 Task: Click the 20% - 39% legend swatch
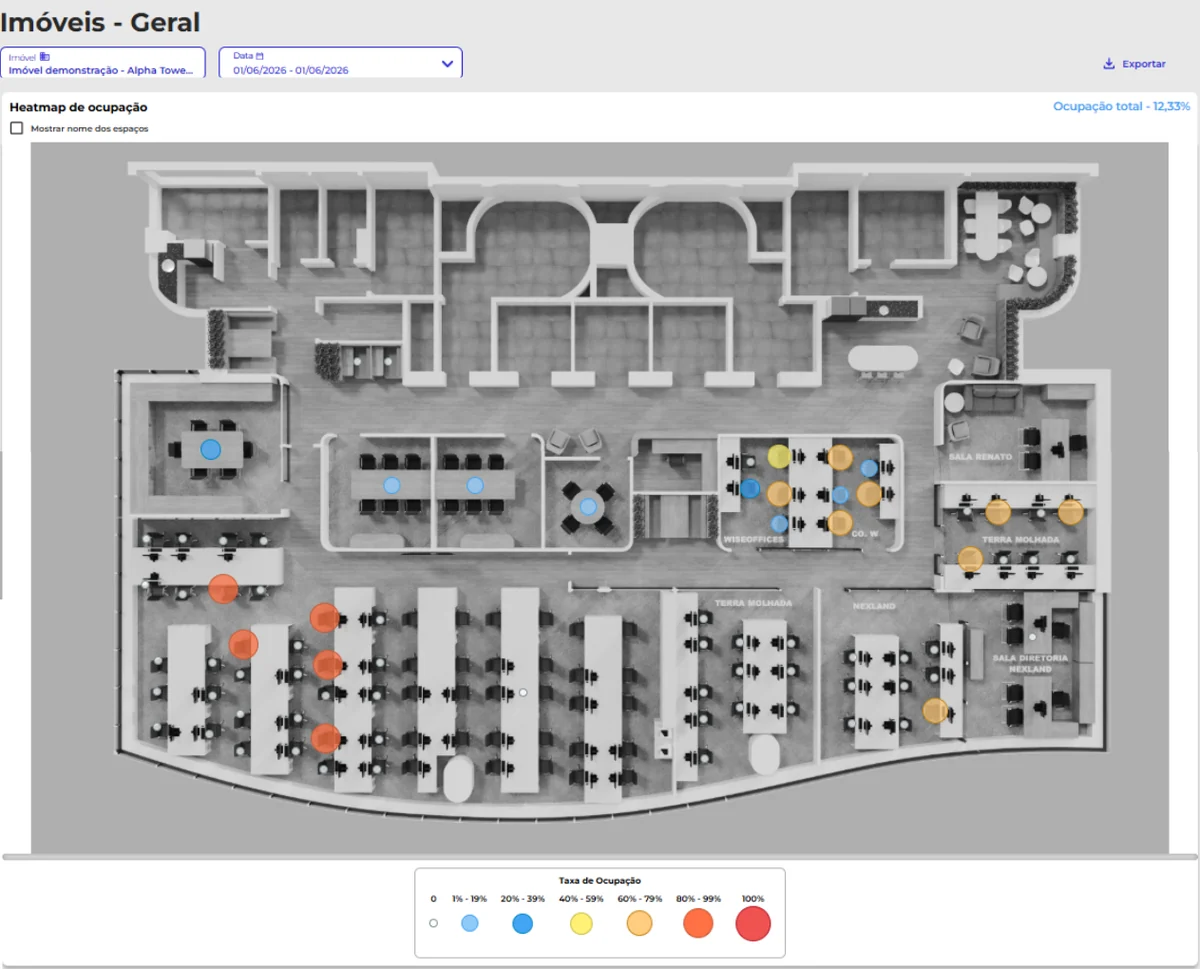coord(522,924)
